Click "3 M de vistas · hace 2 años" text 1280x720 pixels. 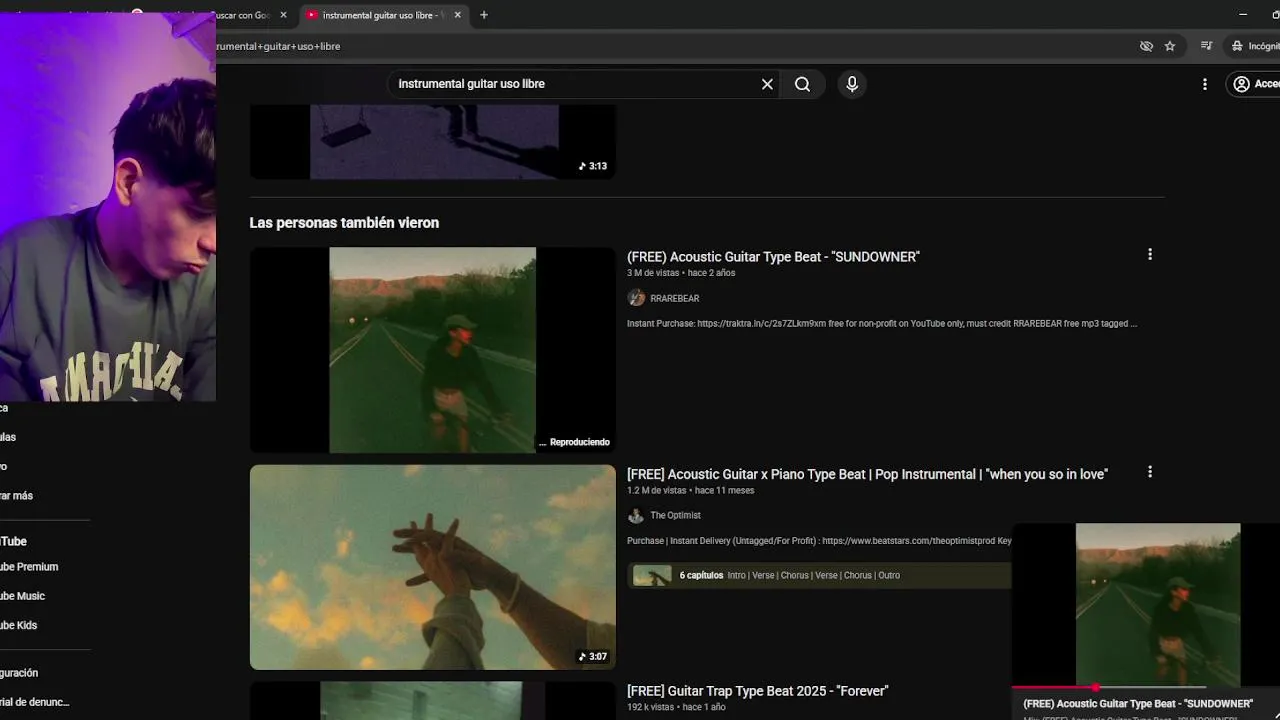point(681,273)
